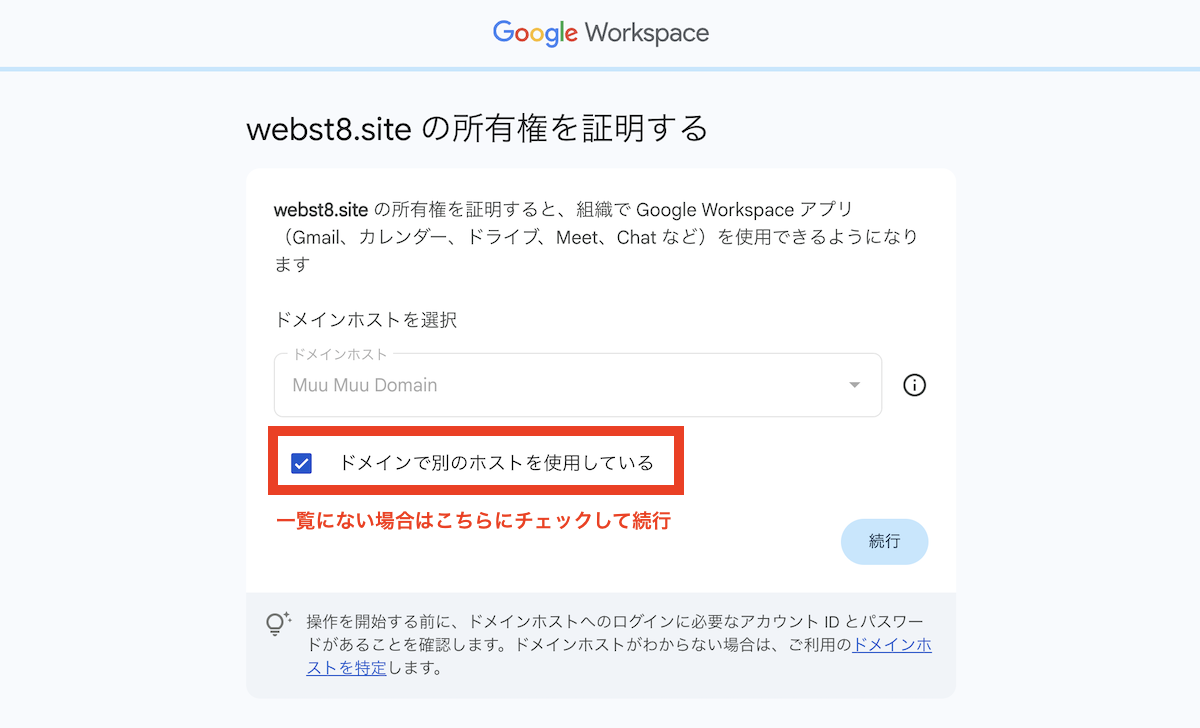Screen dimensions: 1200x728
Task: Click the Google Workspace アプリ phrase in the description
Action: pos(744,211)
